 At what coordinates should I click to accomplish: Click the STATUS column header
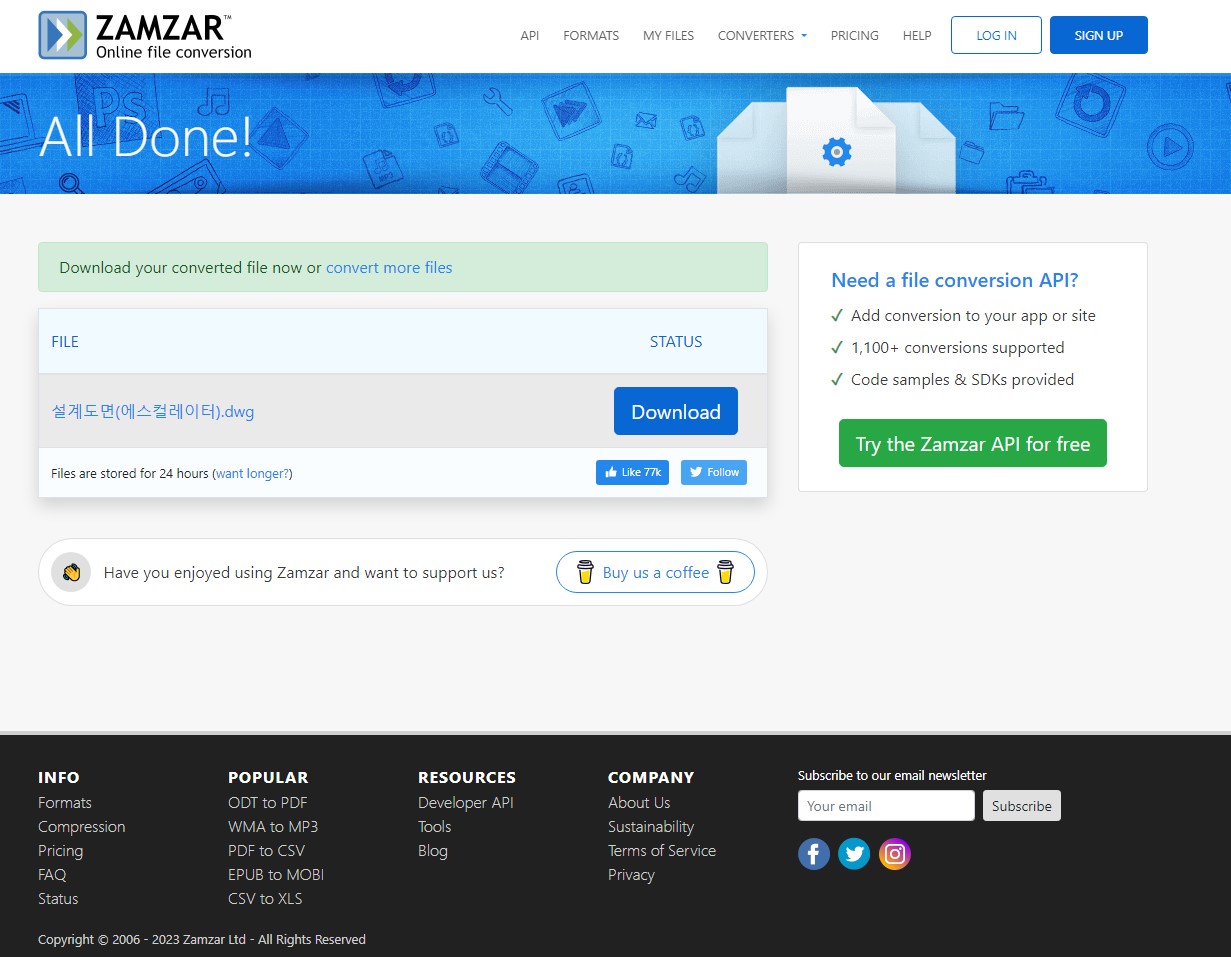tap(676, 341)
